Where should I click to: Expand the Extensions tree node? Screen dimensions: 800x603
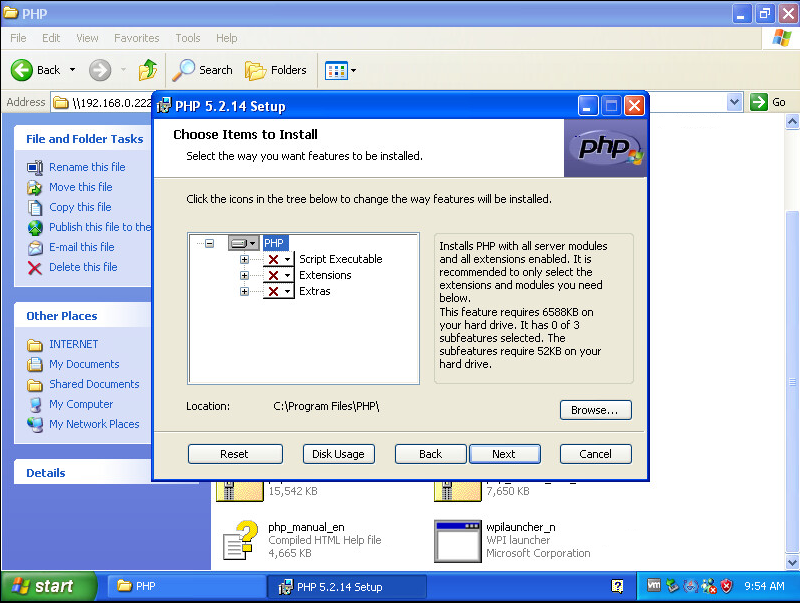click(244, 275)
